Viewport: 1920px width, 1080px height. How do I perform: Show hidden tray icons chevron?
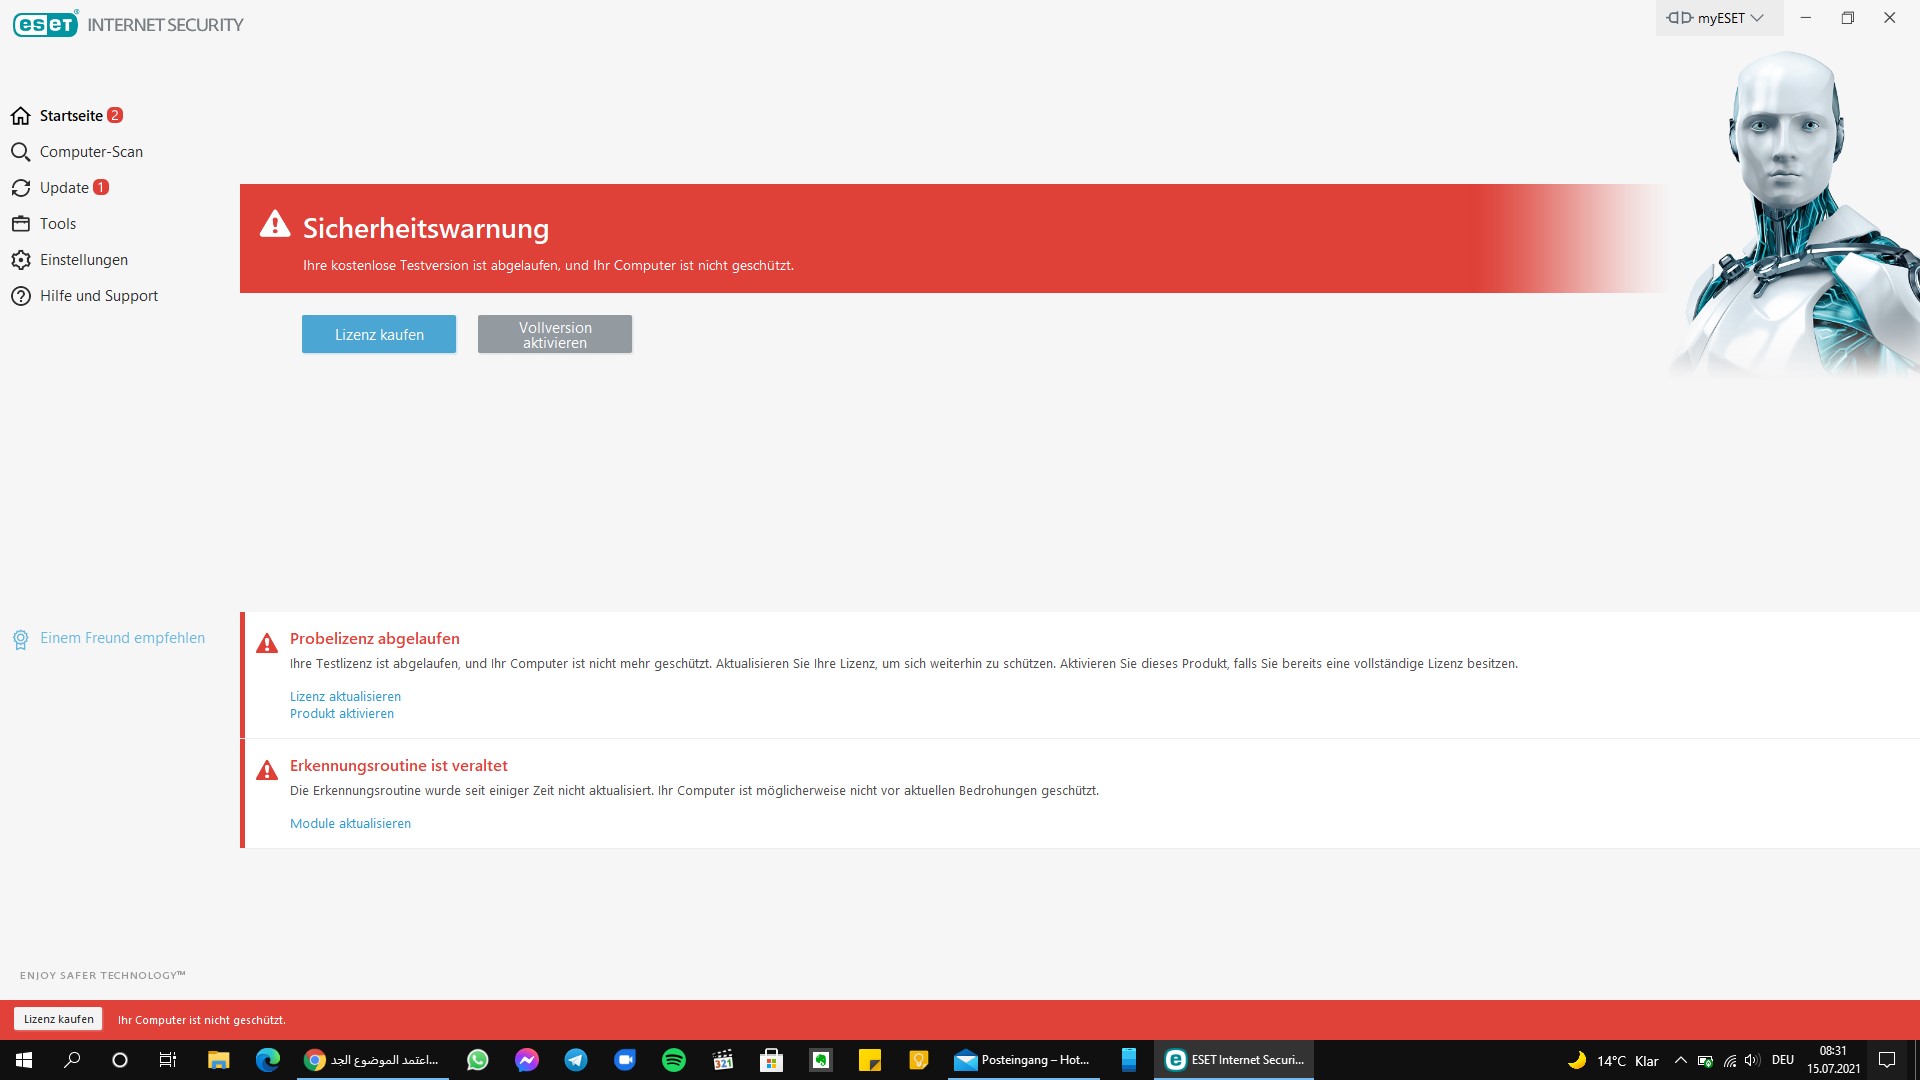(x=1681, y=1060)
